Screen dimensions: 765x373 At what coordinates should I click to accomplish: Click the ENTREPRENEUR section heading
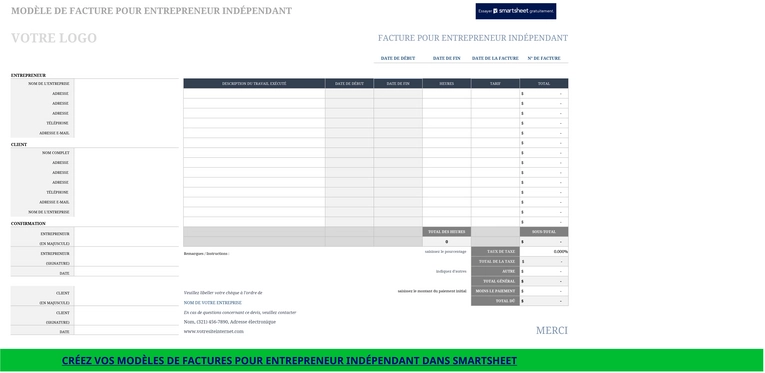[28, 76]
